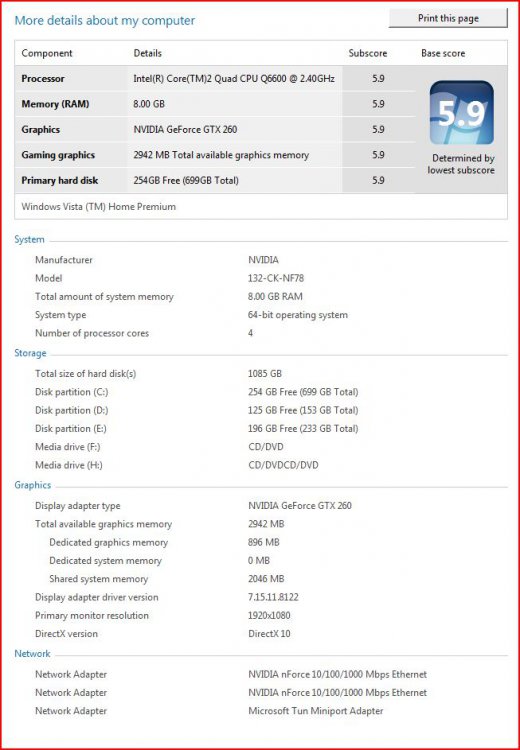This screenshot has width=520, height=750.
Task: Click the Network section heading
Action: coord(32,653)
